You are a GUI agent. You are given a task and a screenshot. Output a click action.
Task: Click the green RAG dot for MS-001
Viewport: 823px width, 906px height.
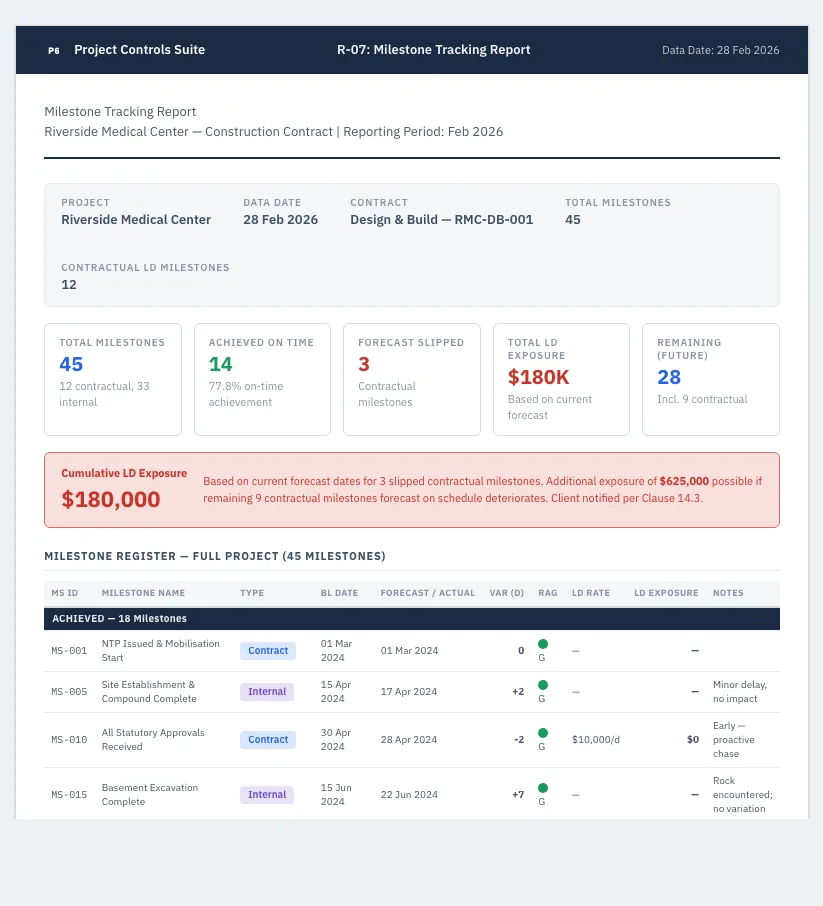[543, 644]
